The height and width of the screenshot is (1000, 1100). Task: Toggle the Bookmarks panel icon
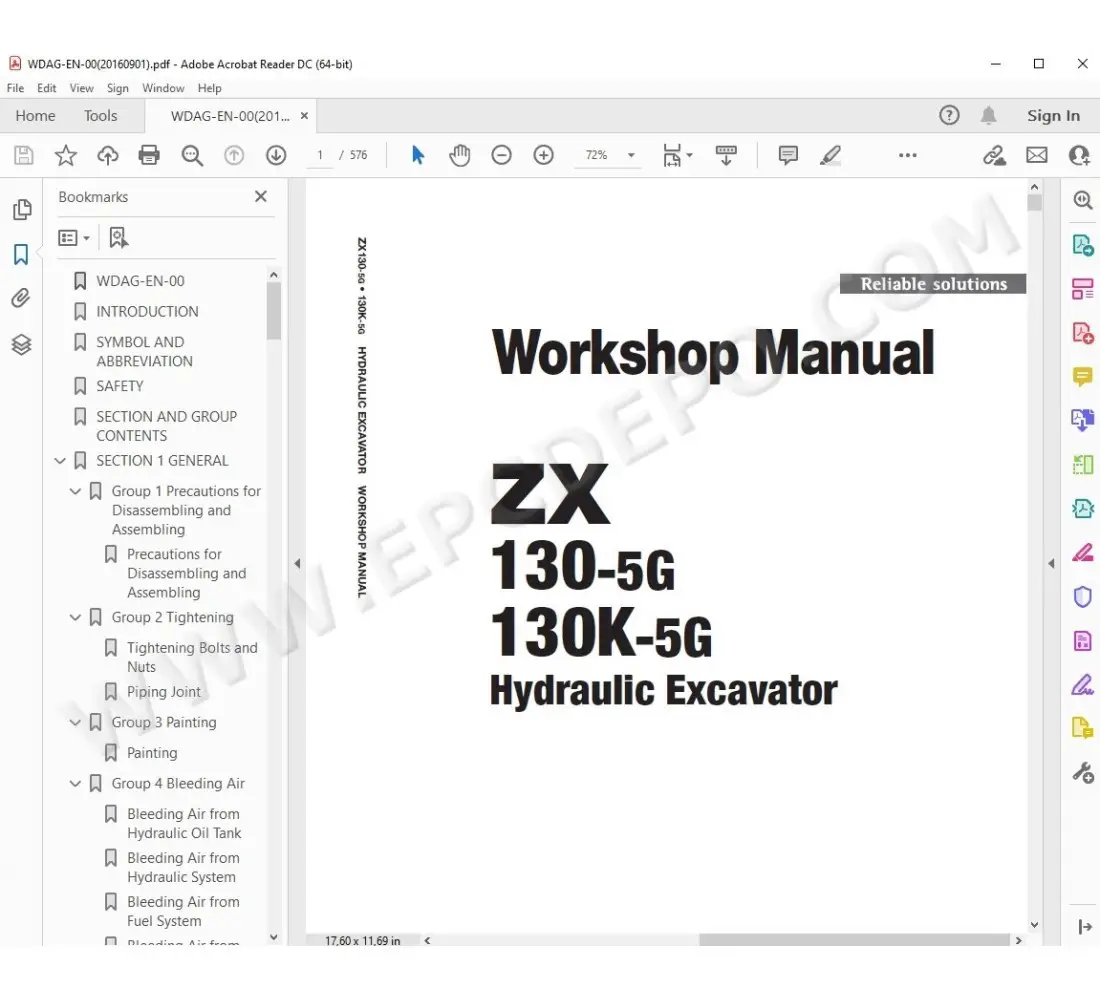point(21,255)
